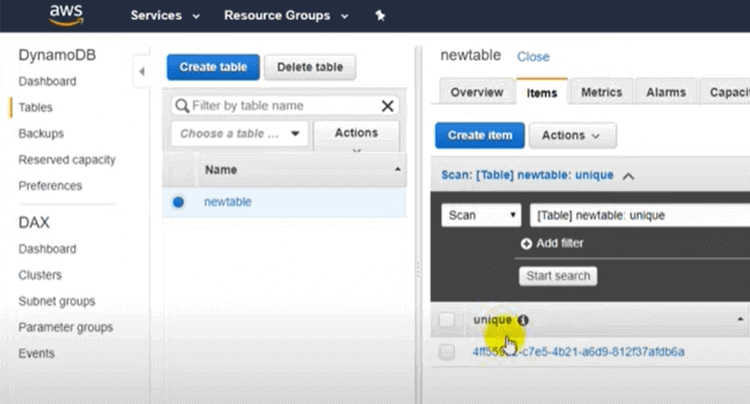Click the DAX sidebar heading
This screenshot has width=750, height=404.
click(34, 223)
